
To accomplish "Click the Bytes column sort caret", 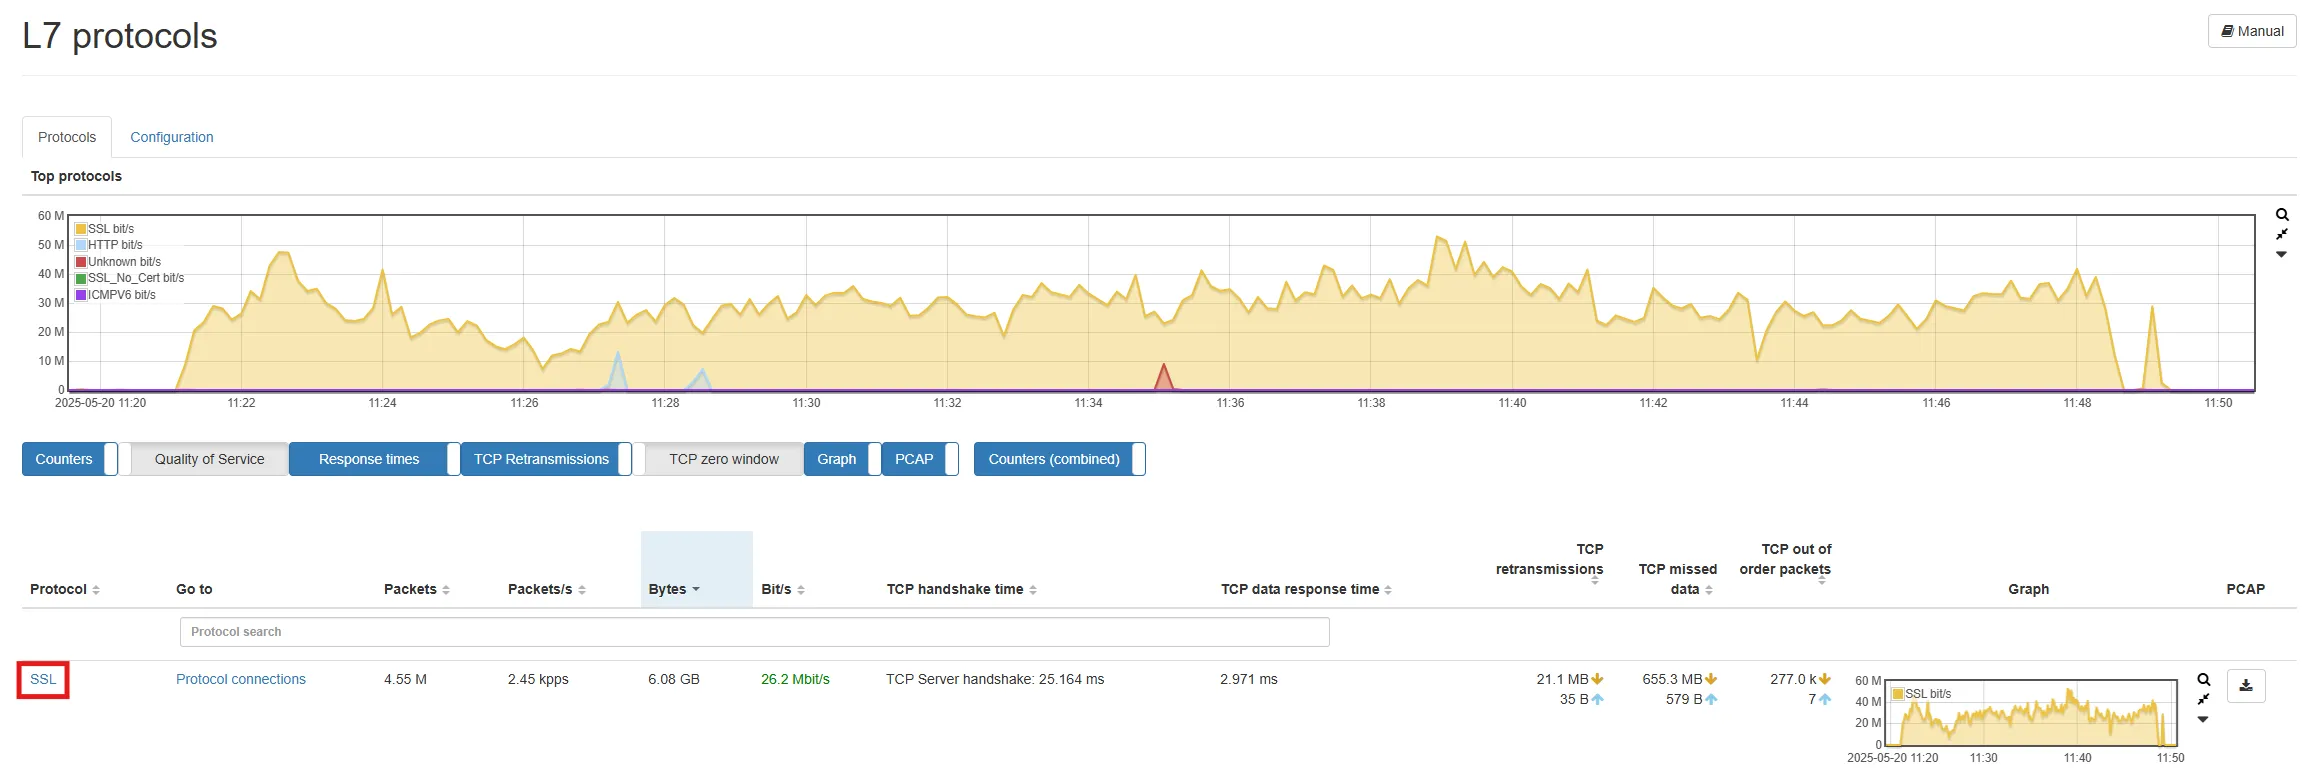I will point(696,590).
